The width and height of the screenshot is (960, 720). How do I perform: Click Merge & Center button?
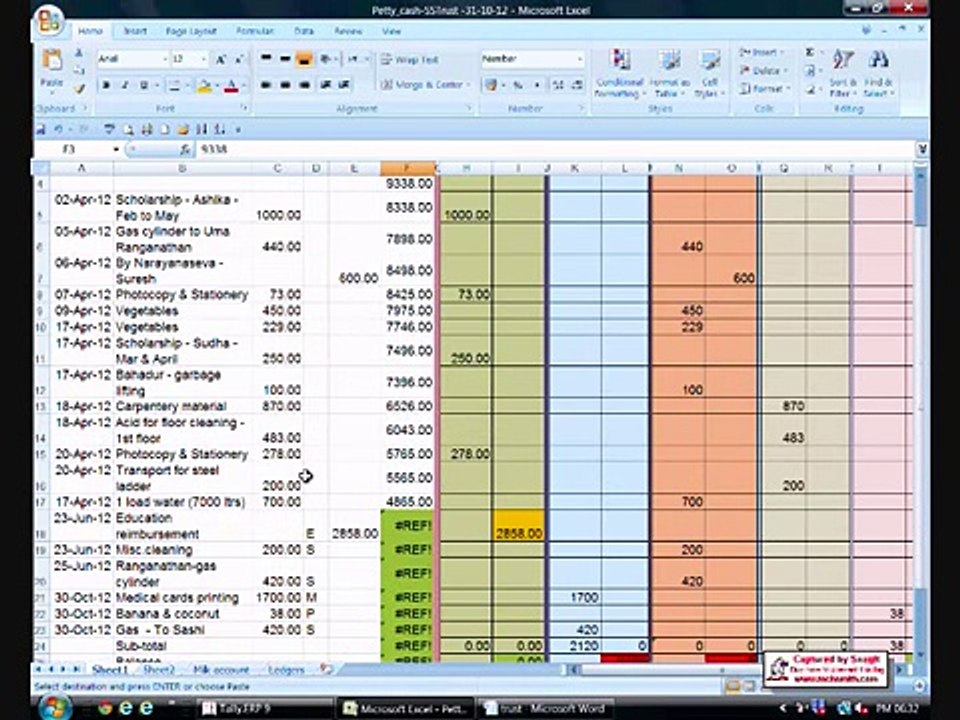click(x=426, y=84)
